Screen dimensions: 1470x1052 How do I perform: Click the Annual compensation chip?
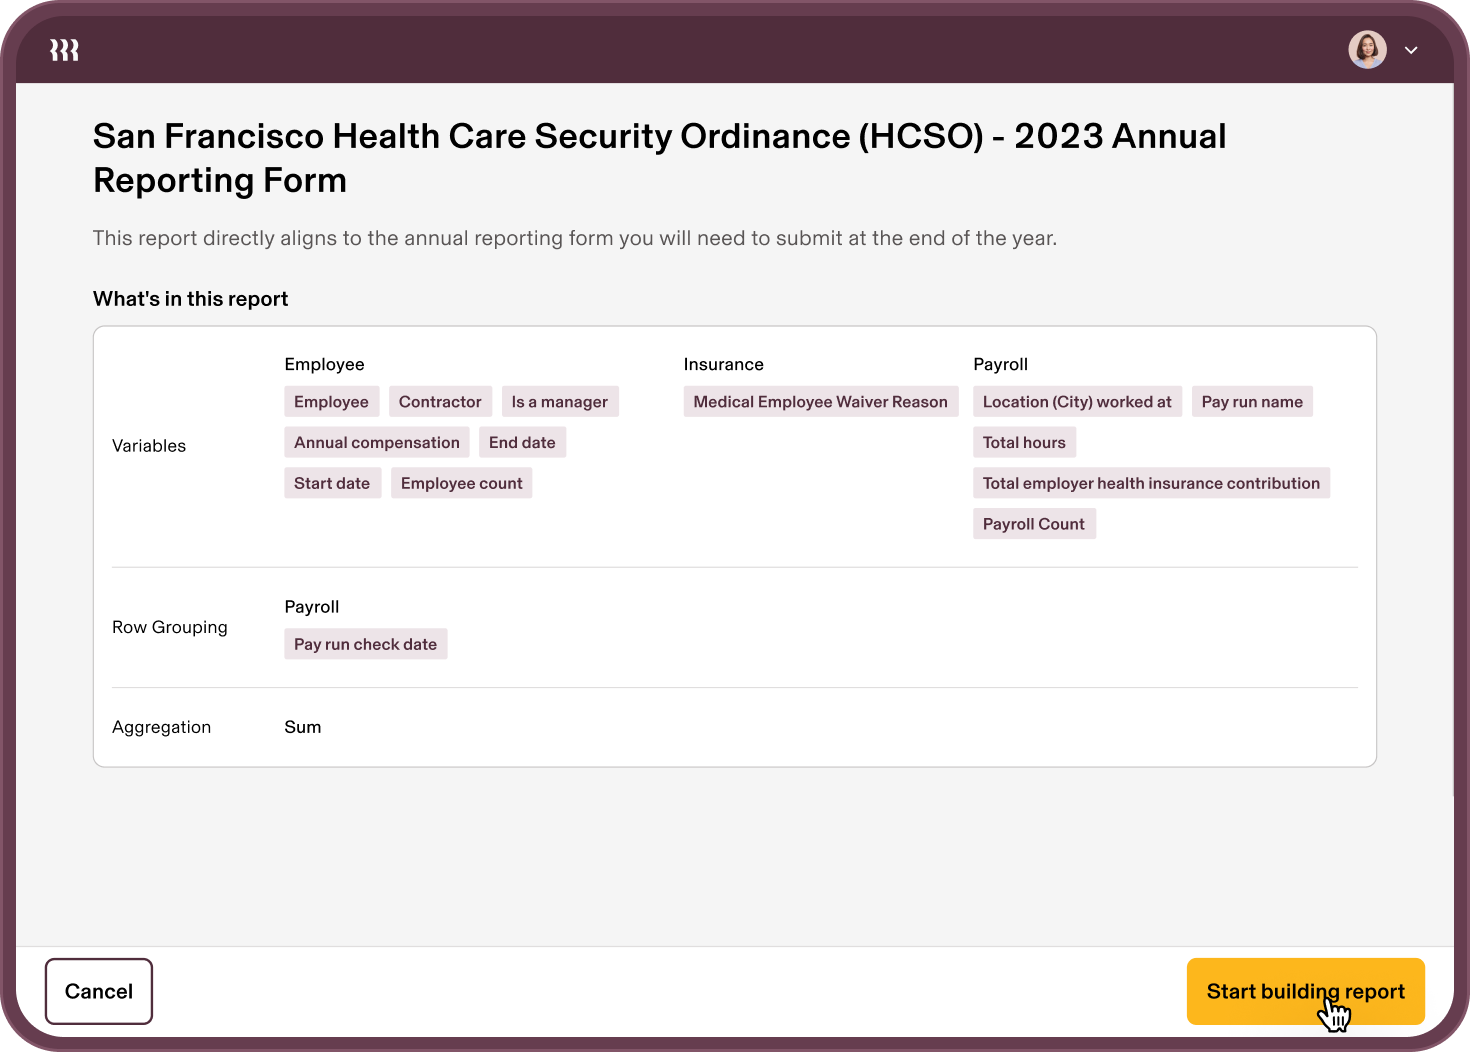(x=376, y=442)
